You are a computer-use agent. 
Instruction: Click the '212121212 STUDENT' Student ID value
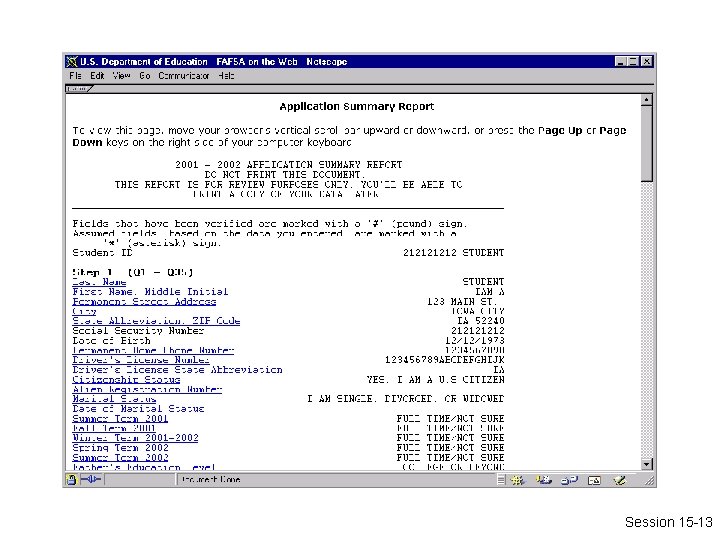pyautogui.click(x=454, y=253)
